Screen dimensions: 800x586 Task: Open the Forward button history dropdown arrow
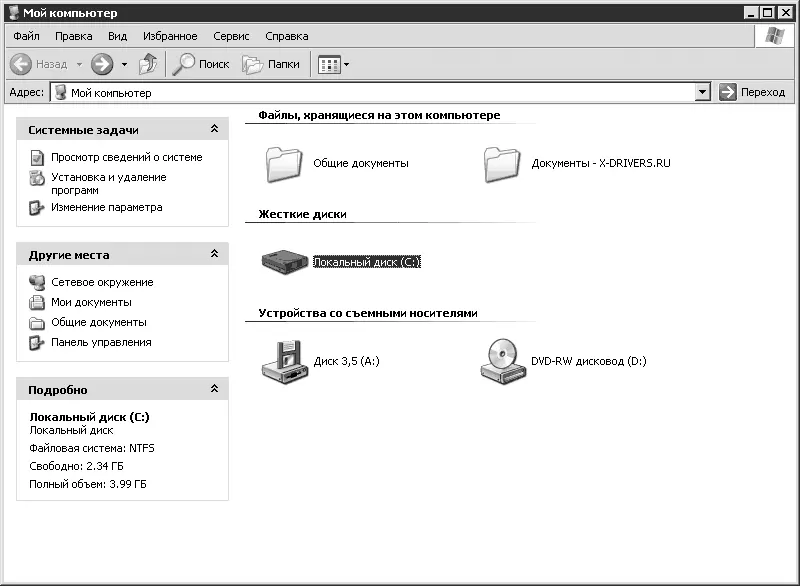point(124,64)
